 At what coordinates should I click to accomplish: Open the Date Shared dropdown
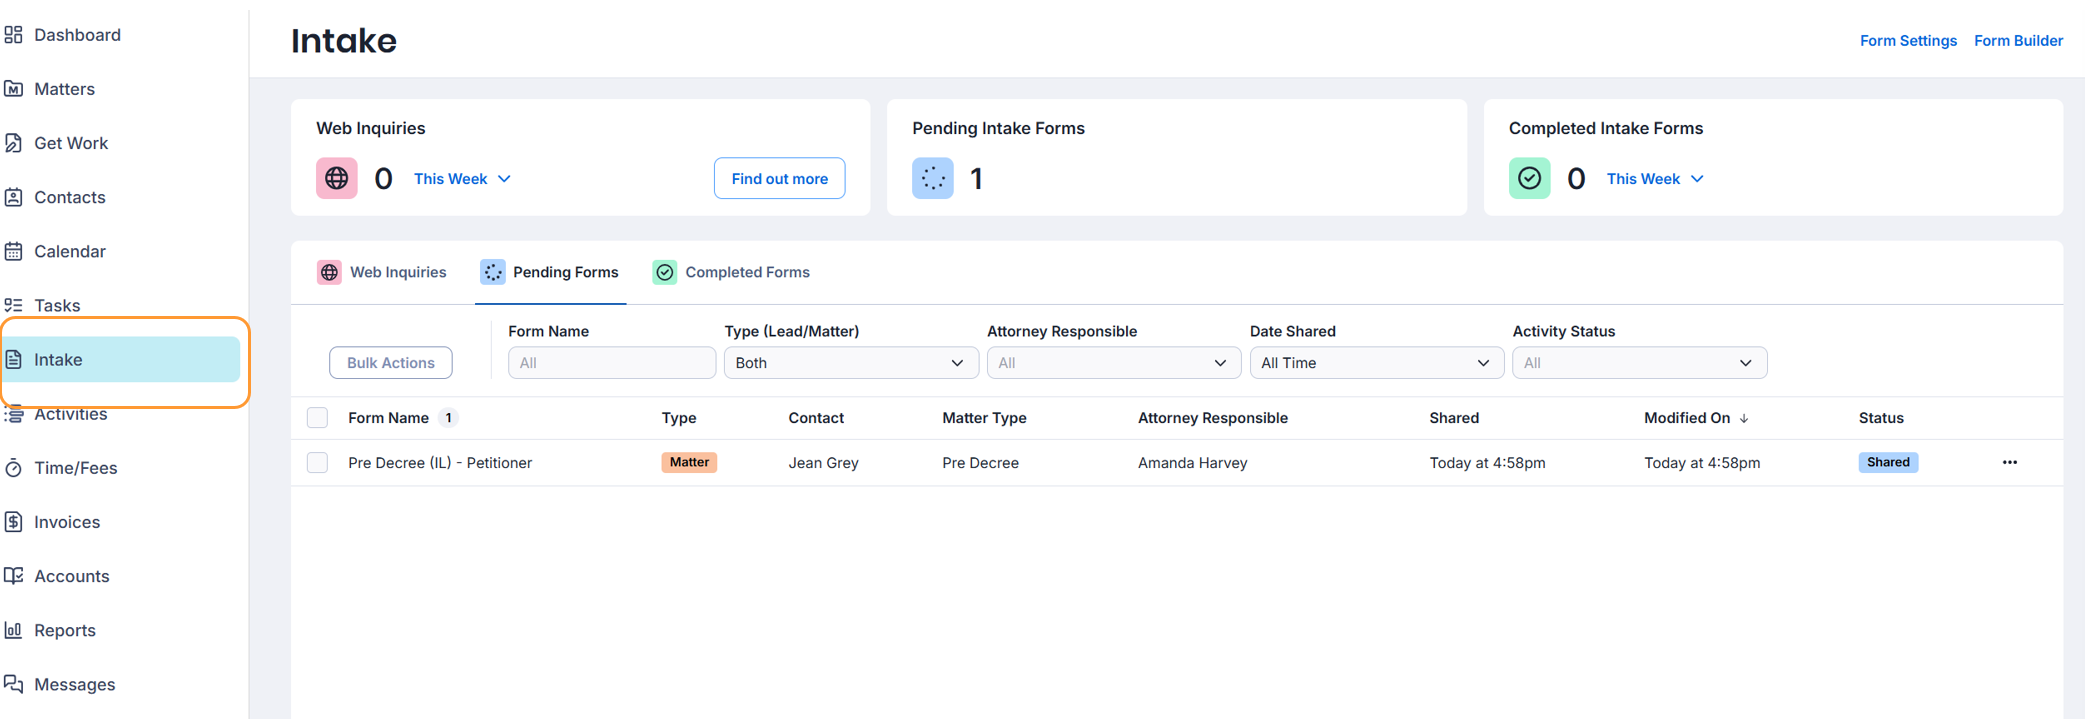(x=1376, y=363)
